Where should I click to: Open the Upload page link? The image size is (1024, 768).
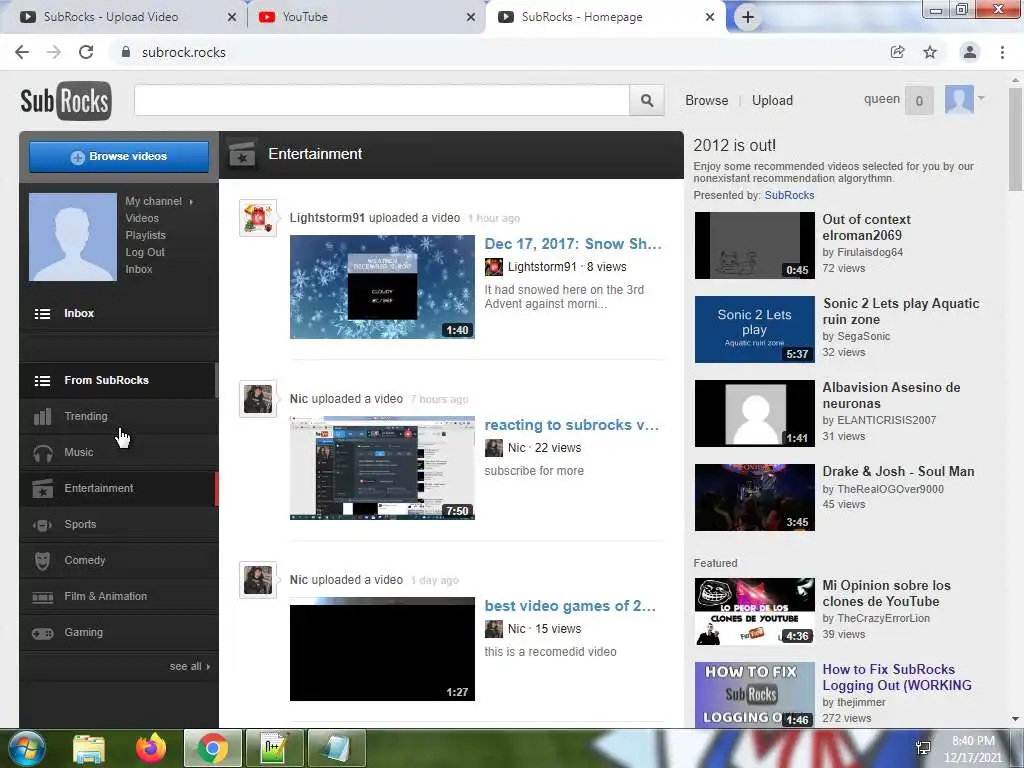click(772, 101)
